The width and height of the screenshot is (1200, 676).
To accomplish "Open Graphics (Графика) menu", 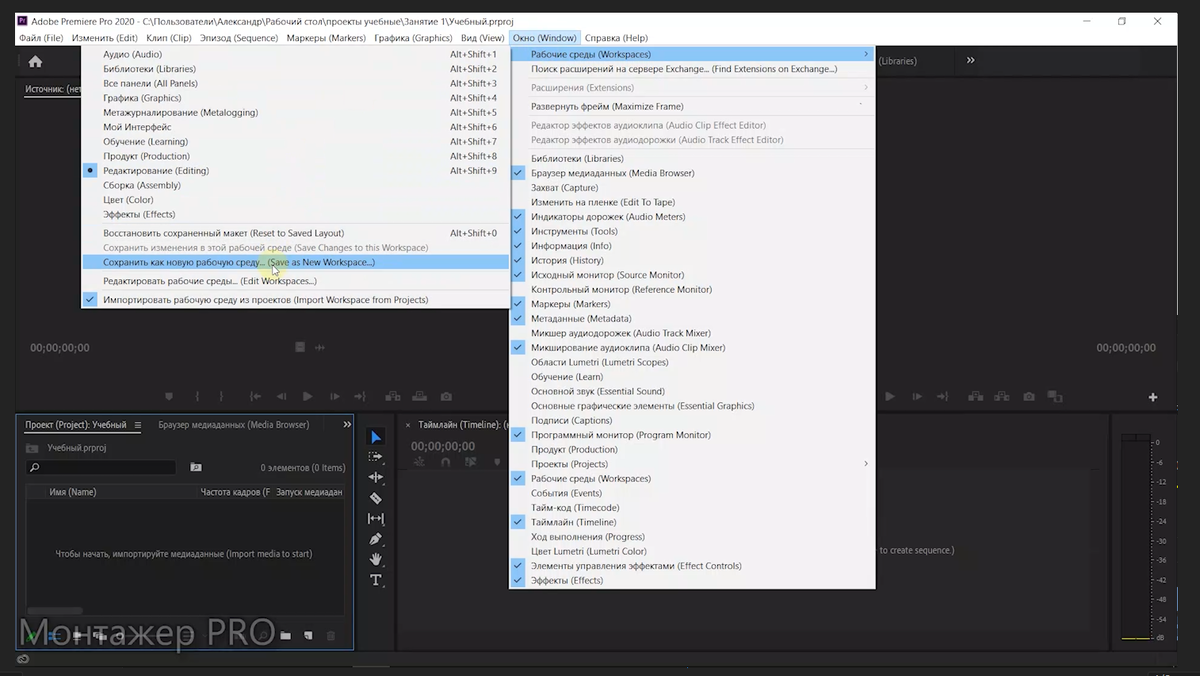I will click(413, 38).
